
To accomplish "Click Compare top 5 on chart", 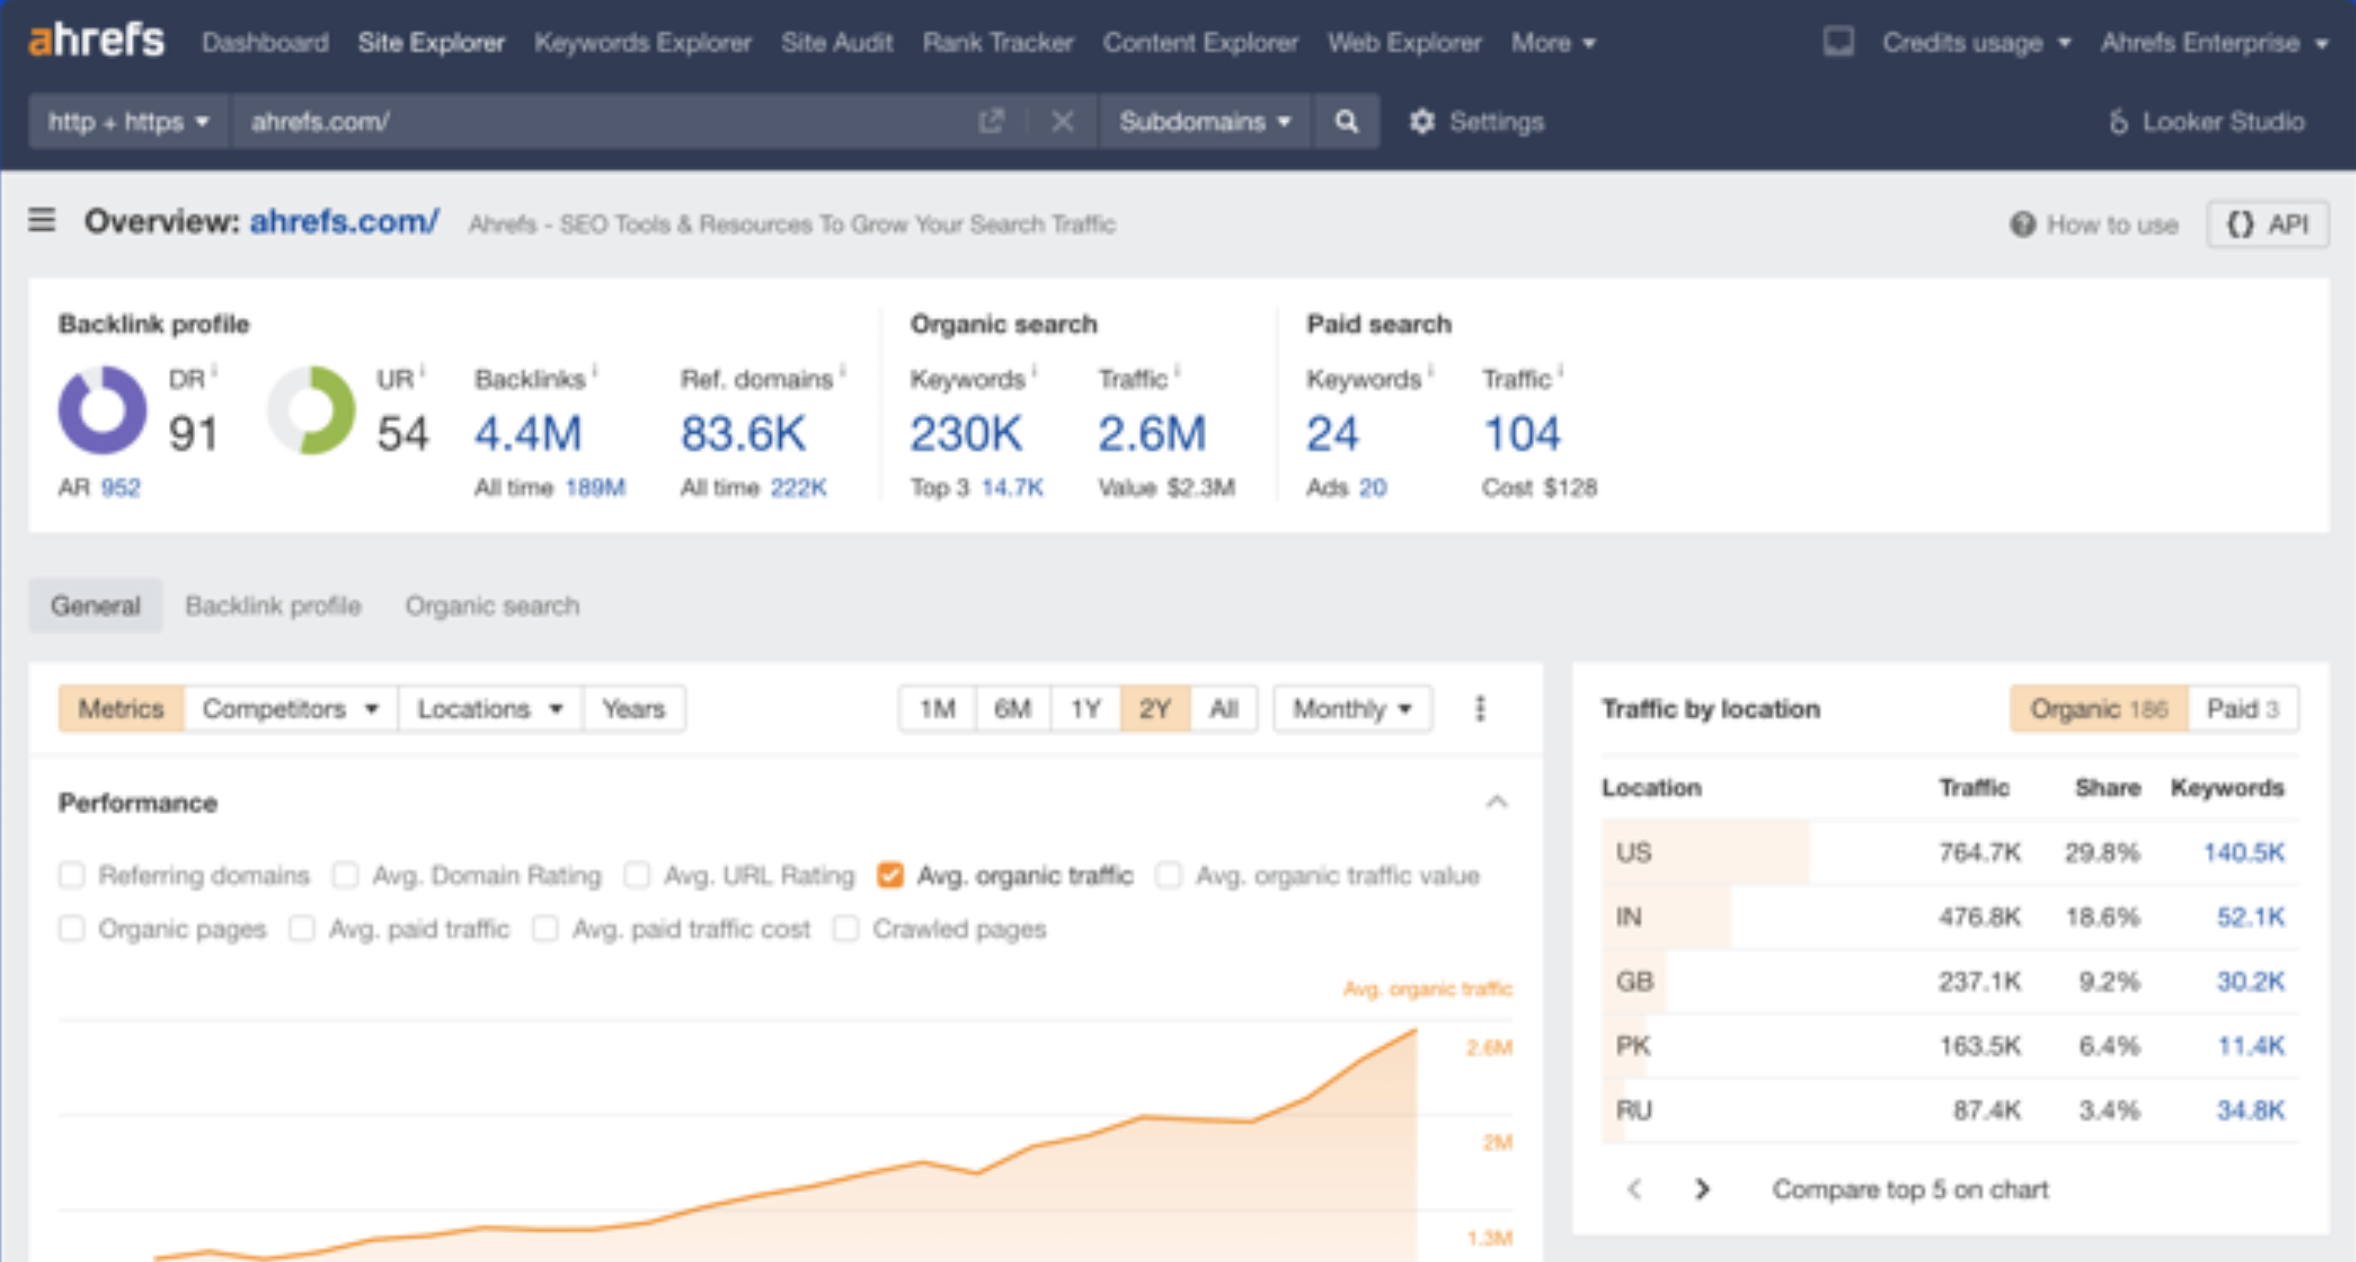I will [1910, 1189].
